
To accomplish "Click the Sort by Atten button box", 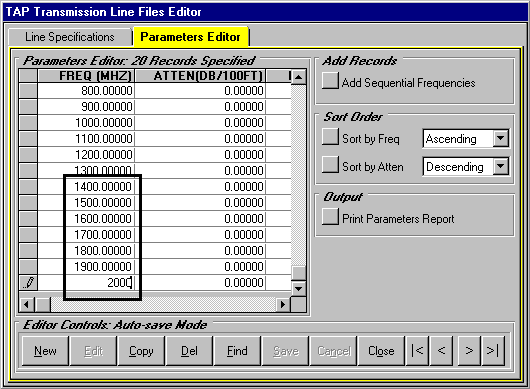I will [x=330, y=165].
